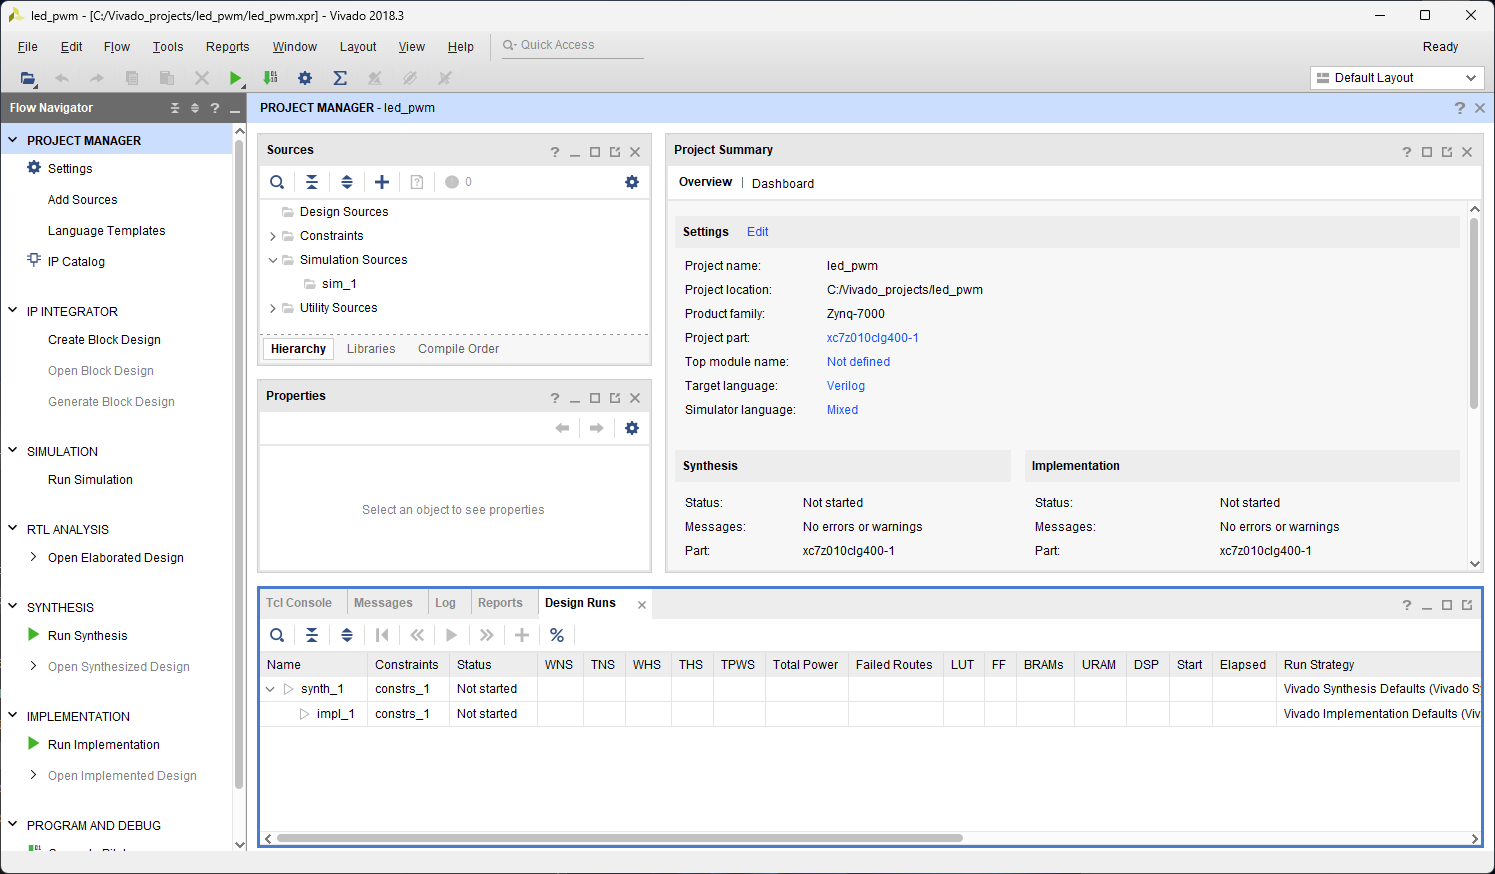Click the Open Project toolbar icon
Viewport: 1495px width, 874px height.
point(28,78)
